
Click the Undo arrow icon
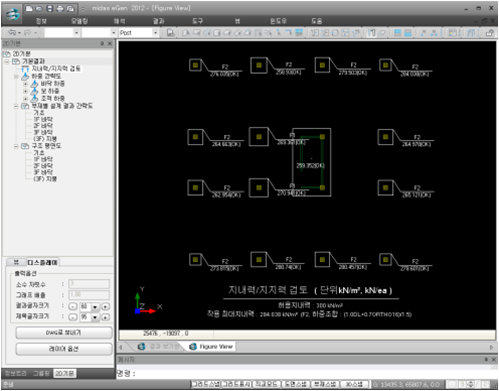(x=12, y=32)
